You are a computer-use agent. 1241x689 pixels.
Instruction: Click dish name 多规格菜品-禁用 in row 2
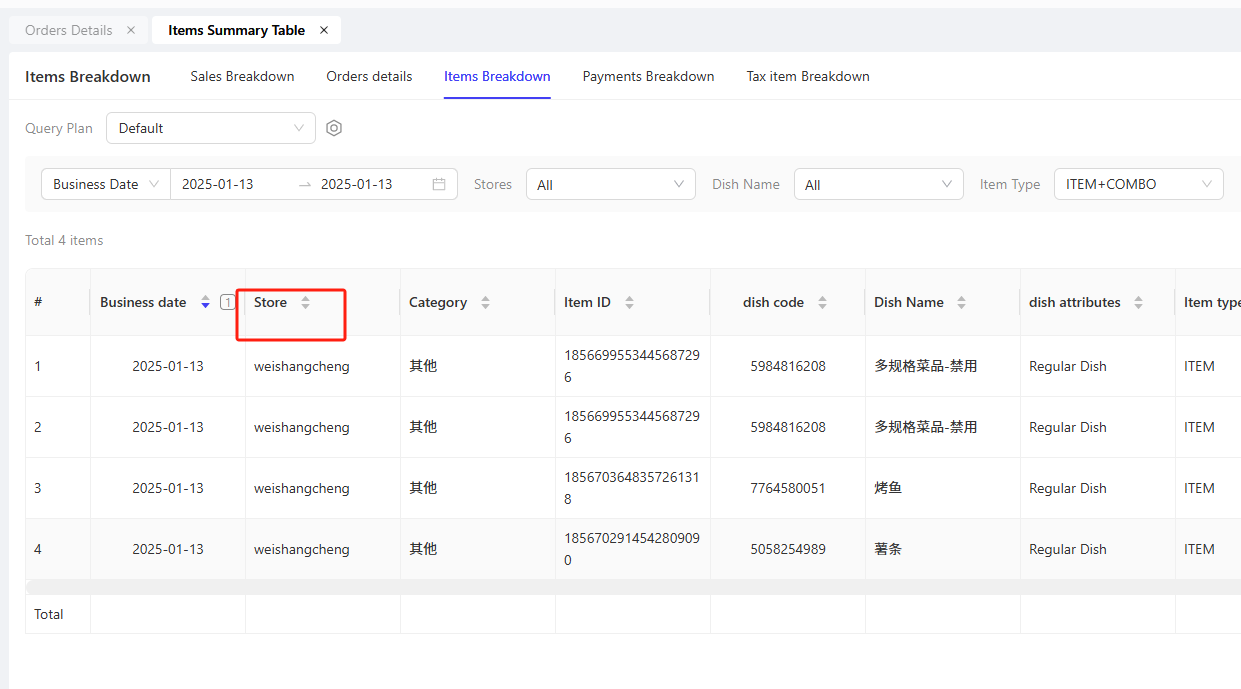(926, 427)
